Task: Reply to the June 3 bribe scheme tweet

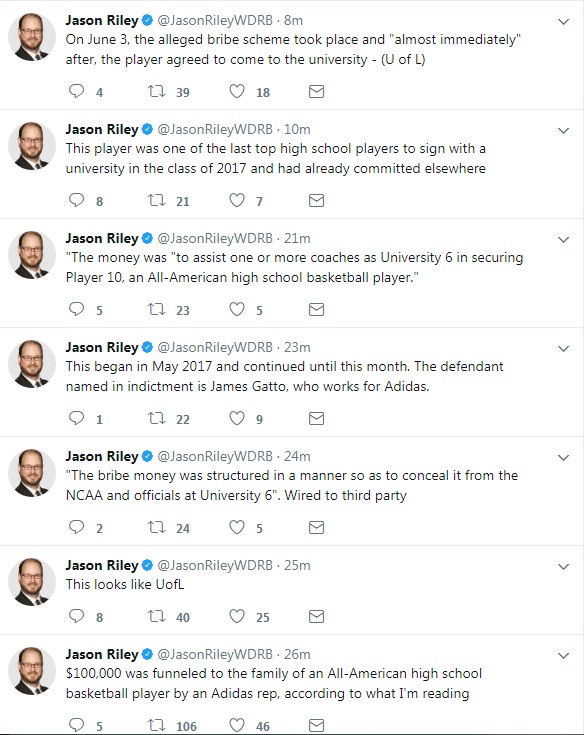Action: pyautogui.click(x=76, y=91)
